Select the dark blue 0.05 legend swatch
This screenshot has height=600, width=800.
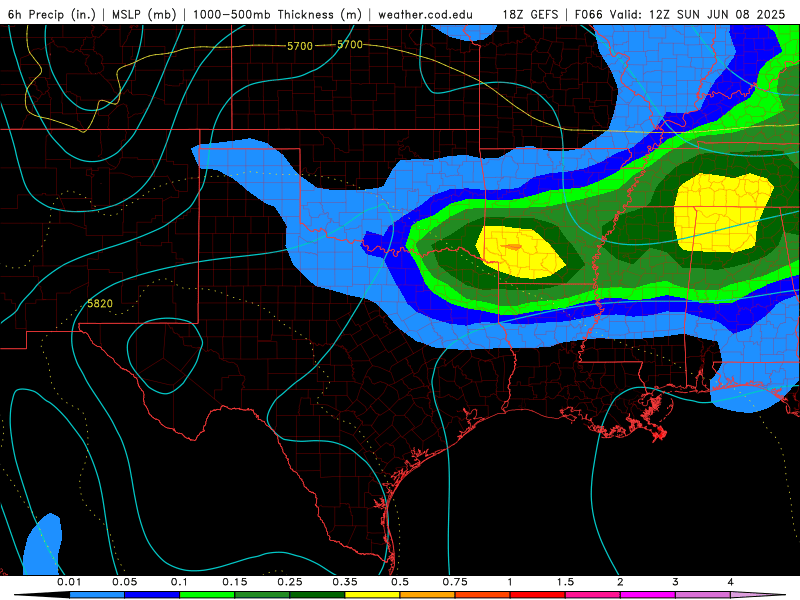152,595
